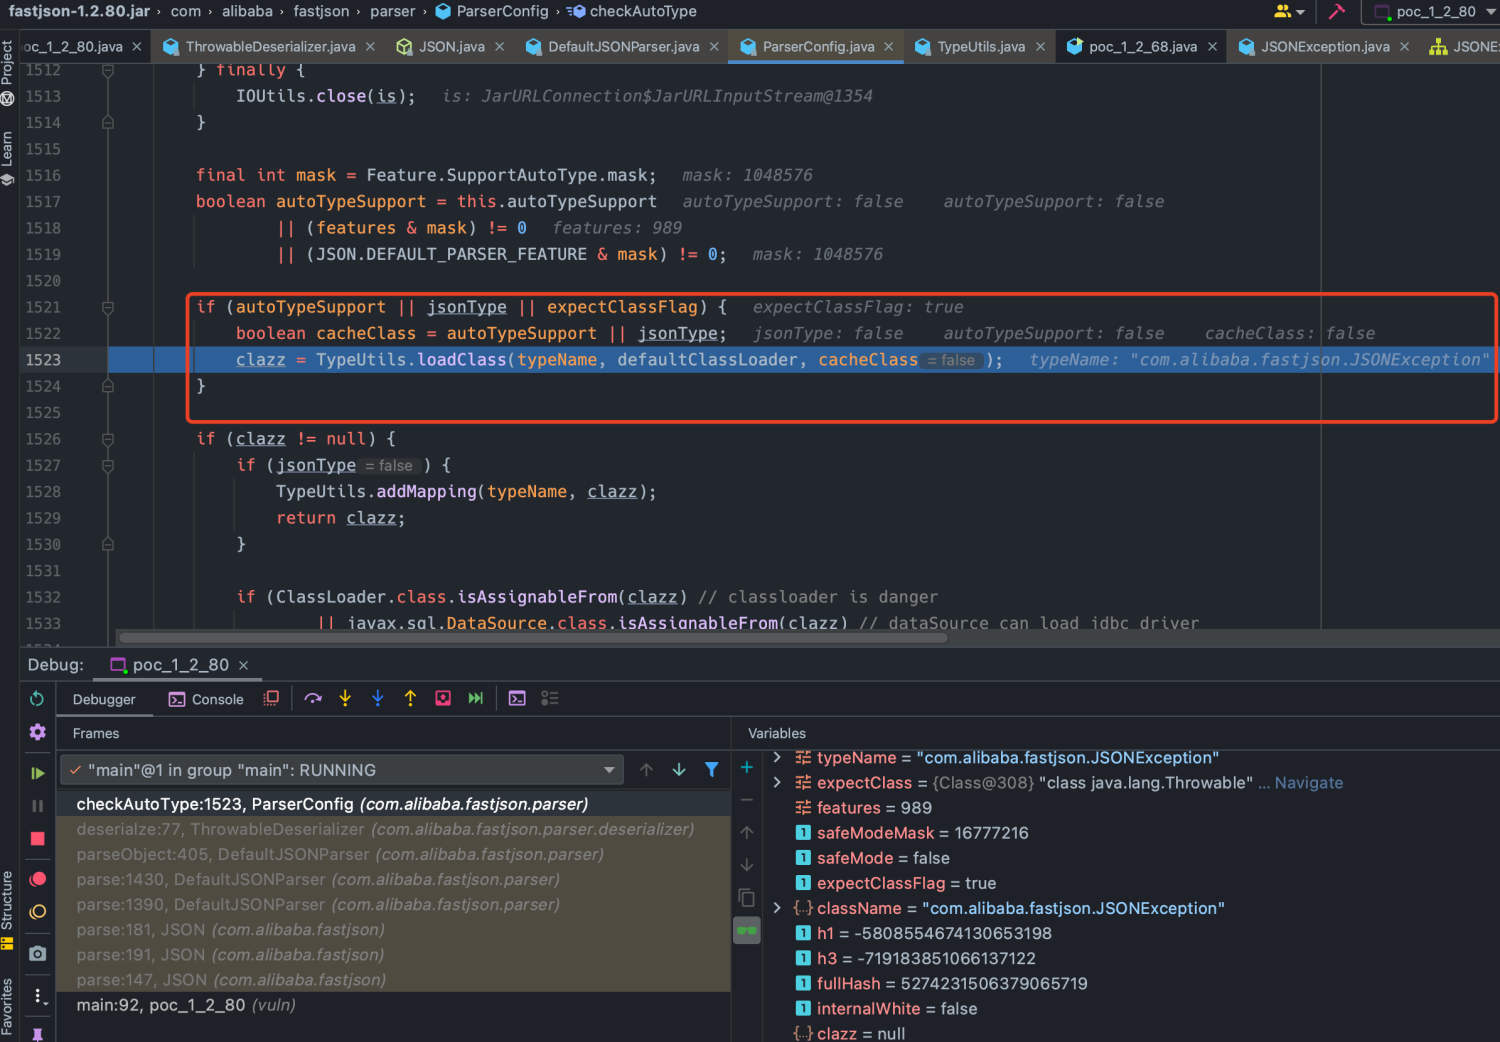Click the restore layout icon beside Console

tap(271, 699)
